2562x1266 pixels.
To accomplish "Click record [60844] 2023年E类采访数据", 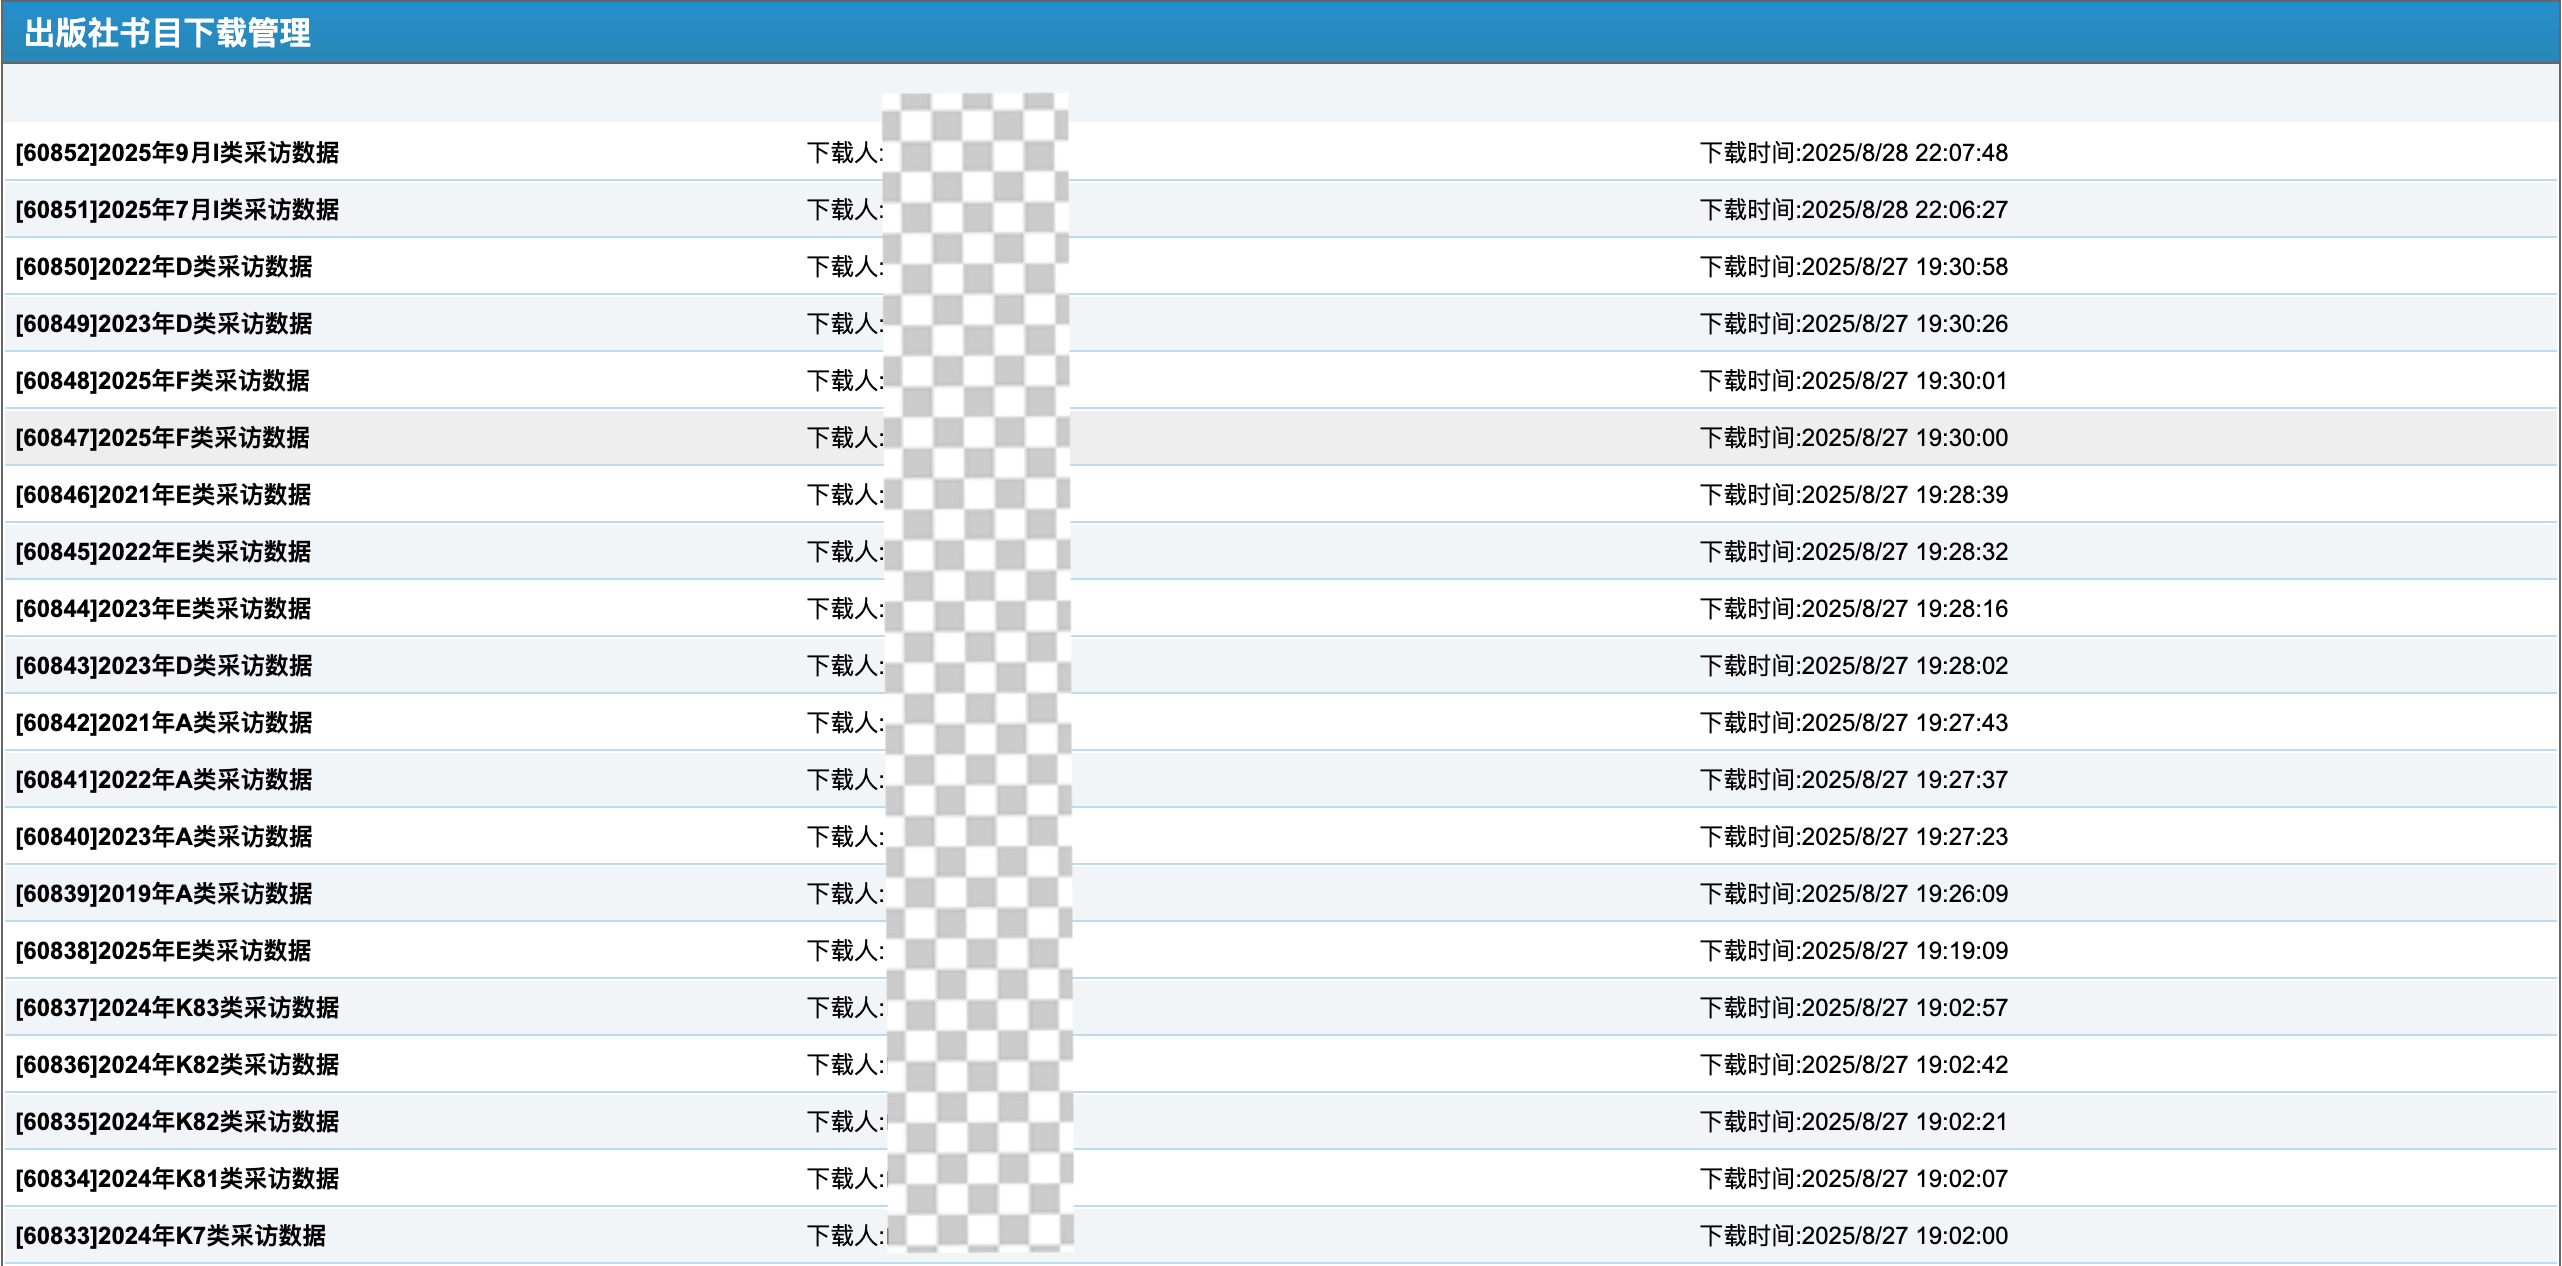I will (x=163, y=609).
